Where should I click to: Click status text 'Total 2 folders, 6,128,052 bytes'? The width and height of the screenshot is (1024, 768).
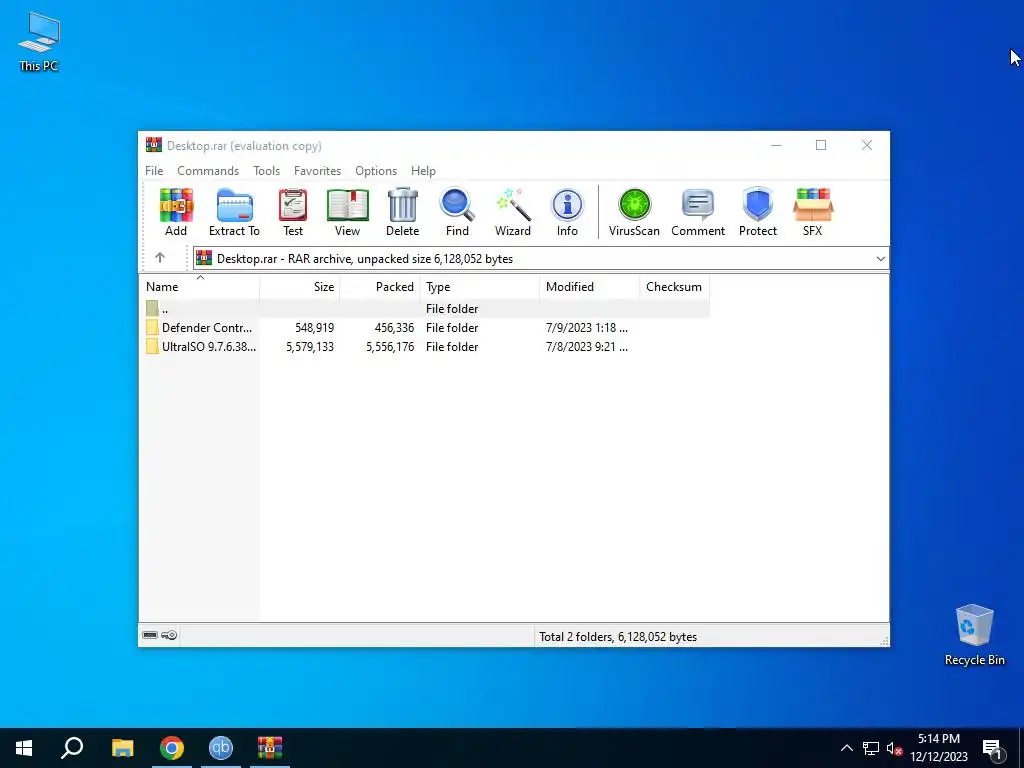tap(618, 637)
